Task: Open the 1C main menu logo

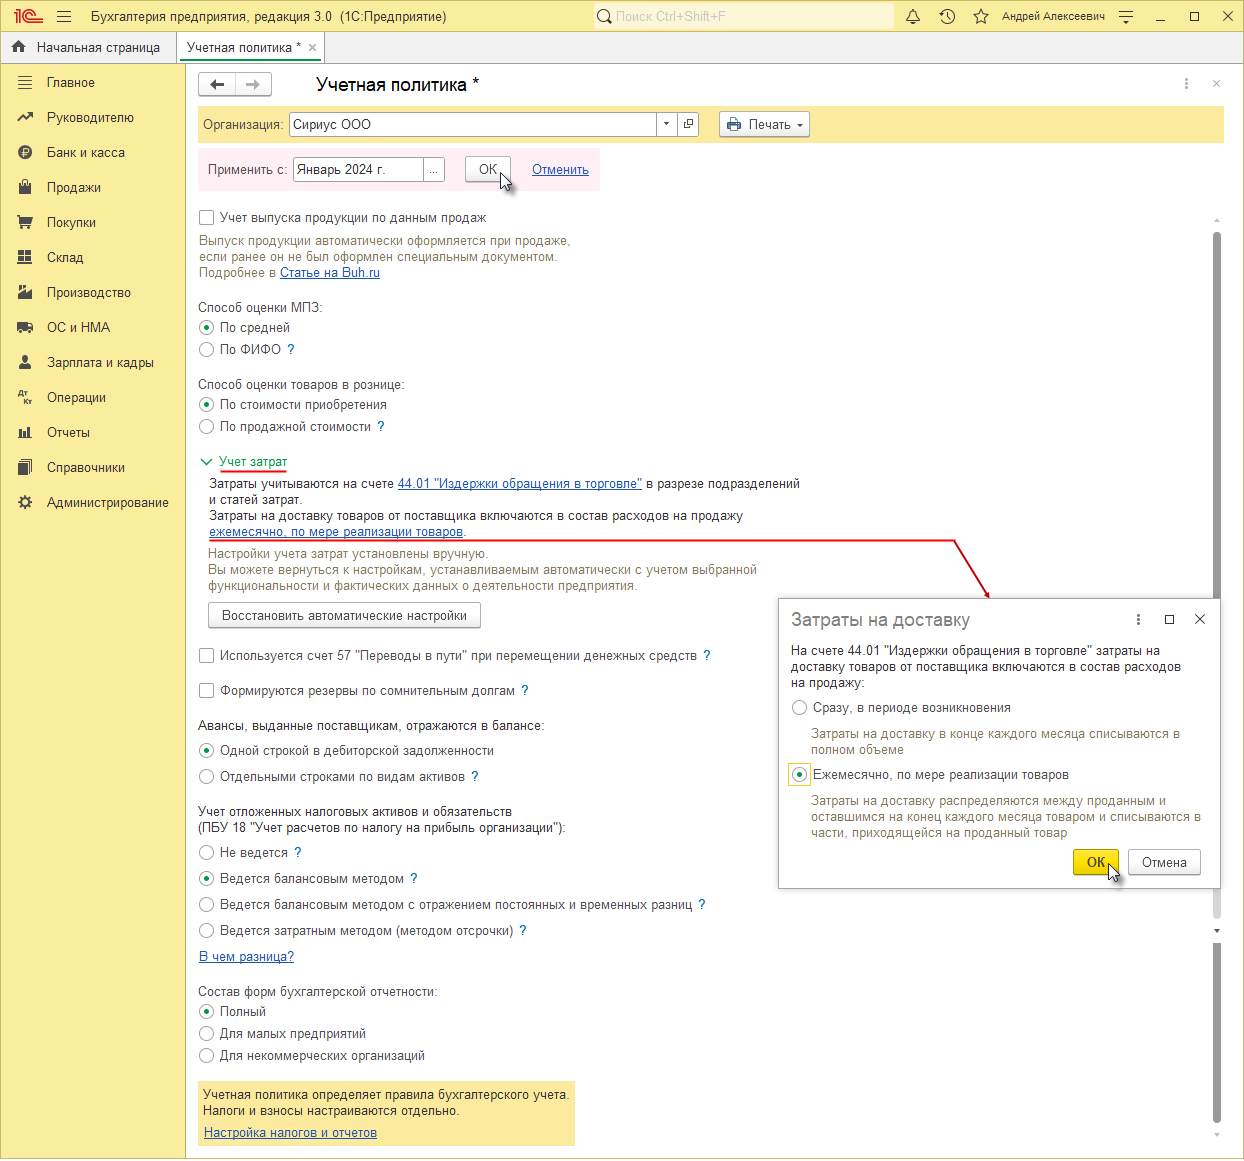Action: [x=28, y=16]
